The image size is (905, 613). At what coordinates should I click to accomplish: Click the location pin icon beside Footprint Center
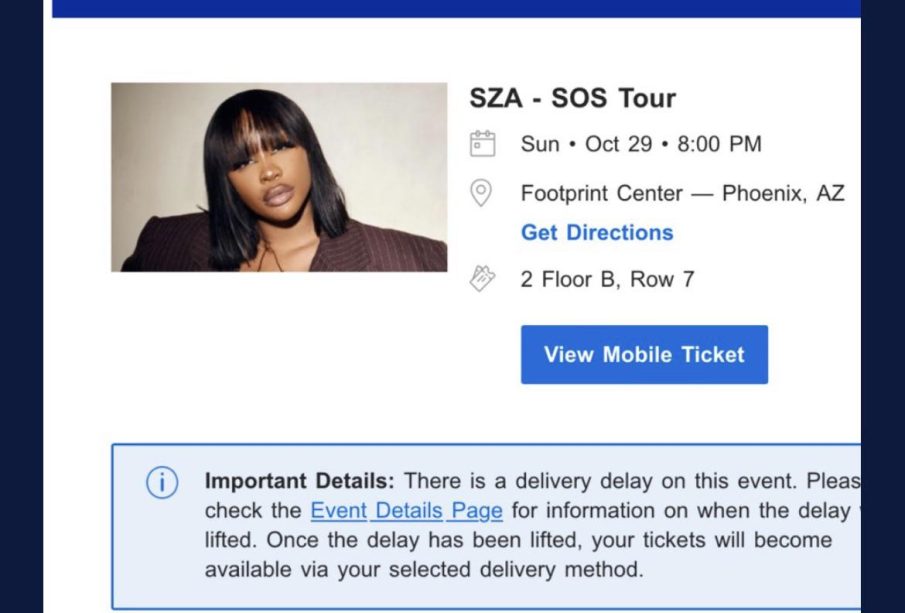coord(481,193)
